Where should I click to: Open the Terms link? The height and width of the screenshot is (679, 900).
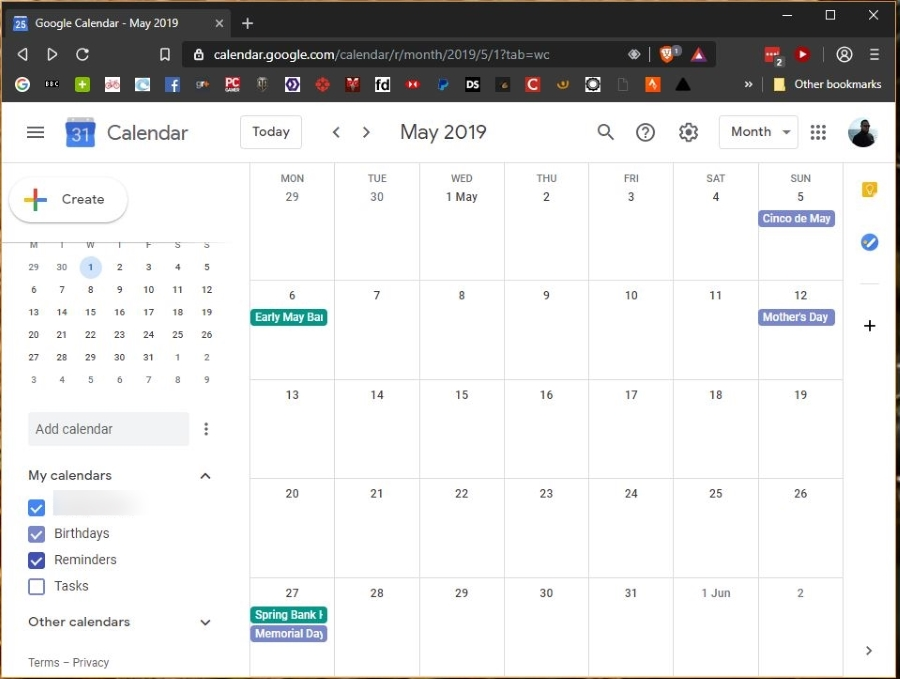44,662
